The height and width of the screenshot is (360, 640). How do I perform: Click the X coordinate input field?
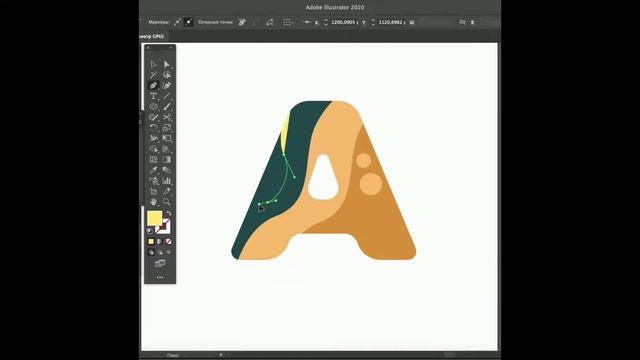pyautogui.click(x=345, y=22)
